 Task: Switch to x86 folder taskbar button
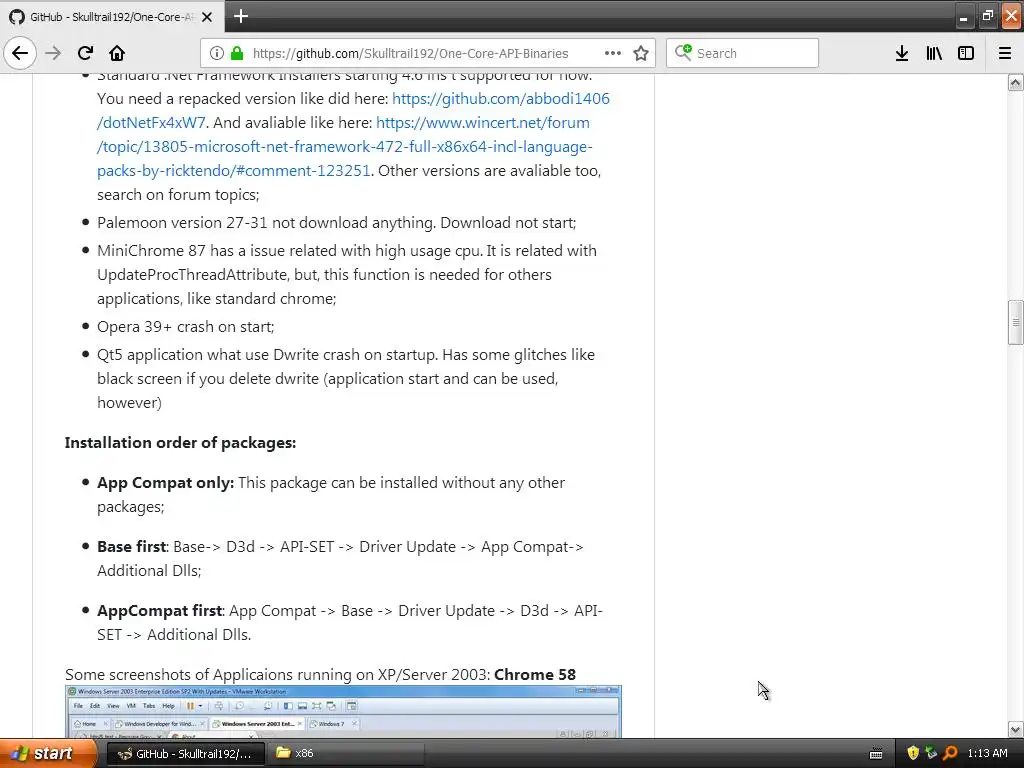point(346,754)
